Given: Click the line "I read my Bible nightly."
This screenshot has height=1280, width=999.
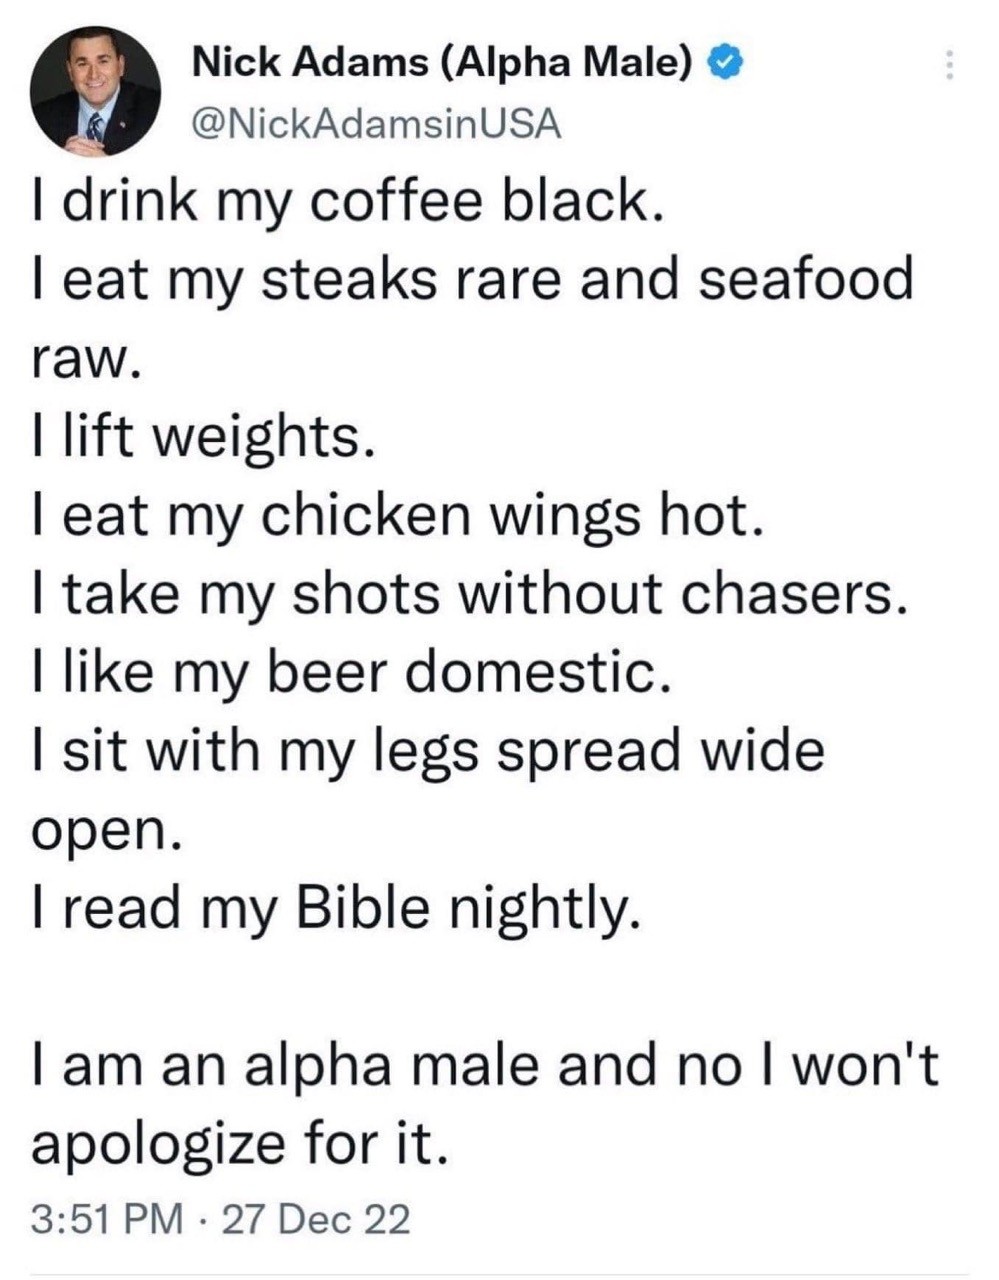Looking at the screenshot, I should pos(333,908).
